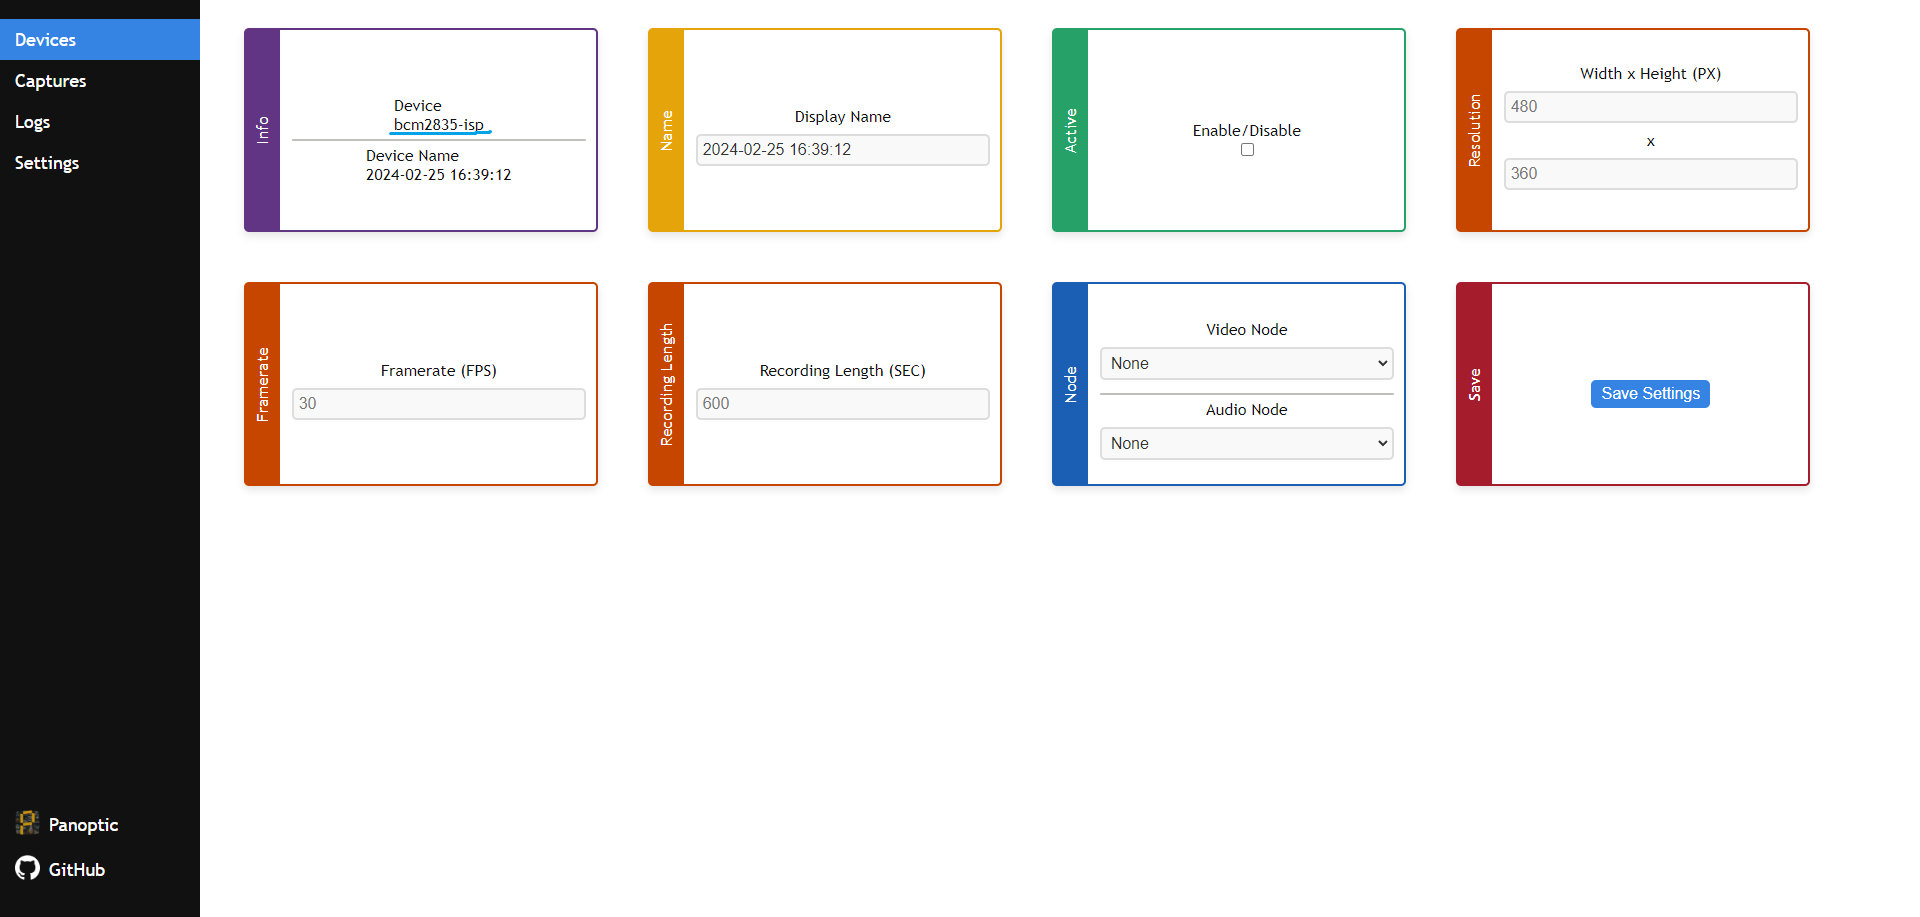
Task: Expand the Audio Node dropdown
Action: pyautogui.click(x=1246, y=444)
